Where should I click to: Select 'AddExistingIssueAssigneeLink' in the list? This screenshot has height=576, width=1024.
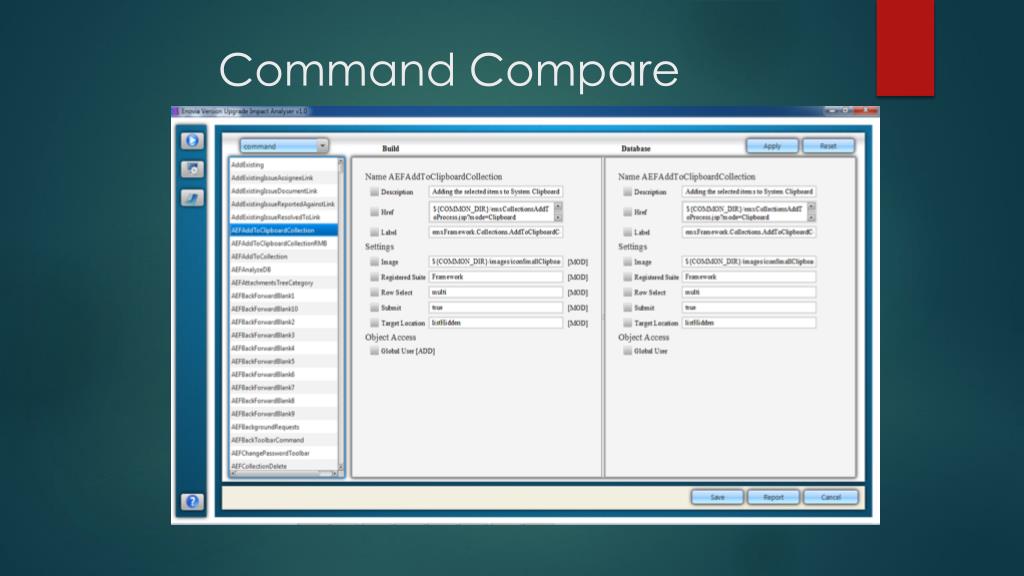pos(283,178)
